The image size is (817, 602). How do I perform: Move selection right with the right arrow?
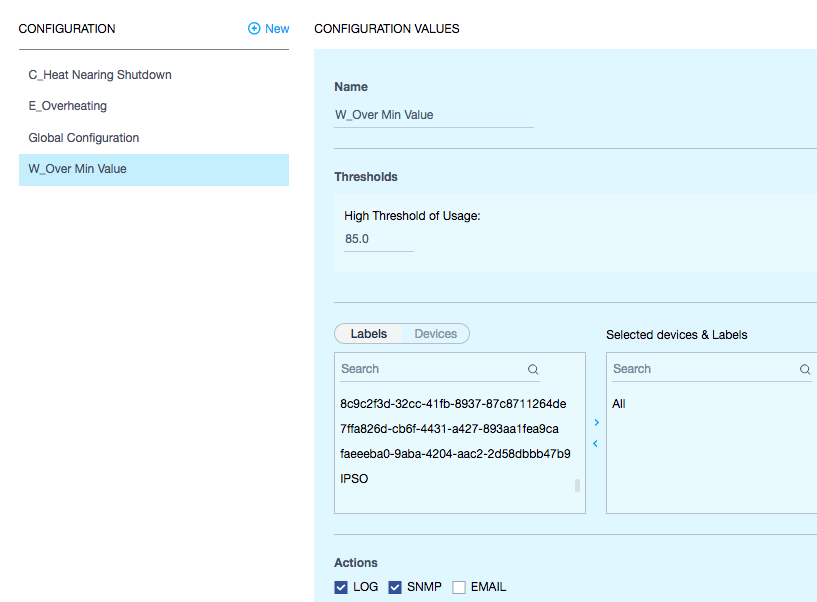pyautogui.click(x=597, y=422)
